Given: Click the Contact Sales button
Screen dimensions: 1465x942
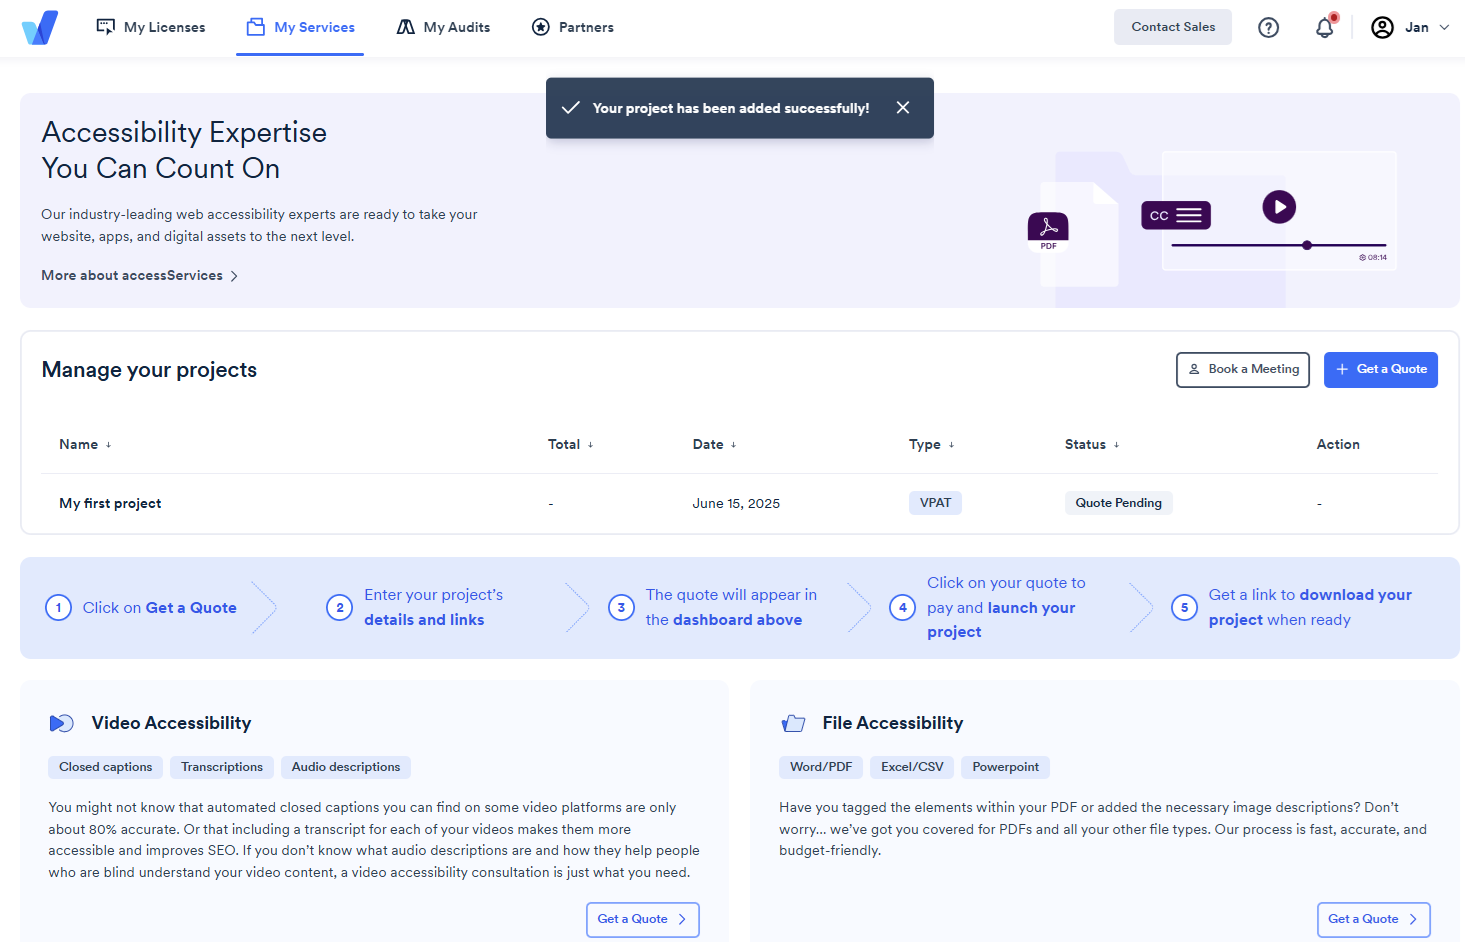Looking at the screenshot, I should (1173, 27).
